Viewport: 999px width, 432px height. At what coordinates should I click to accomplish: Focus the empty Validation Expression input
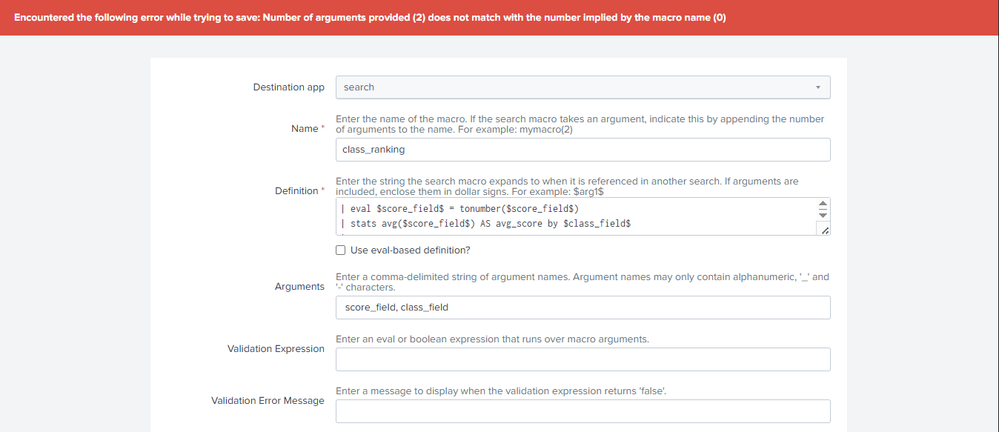point(582,360)
